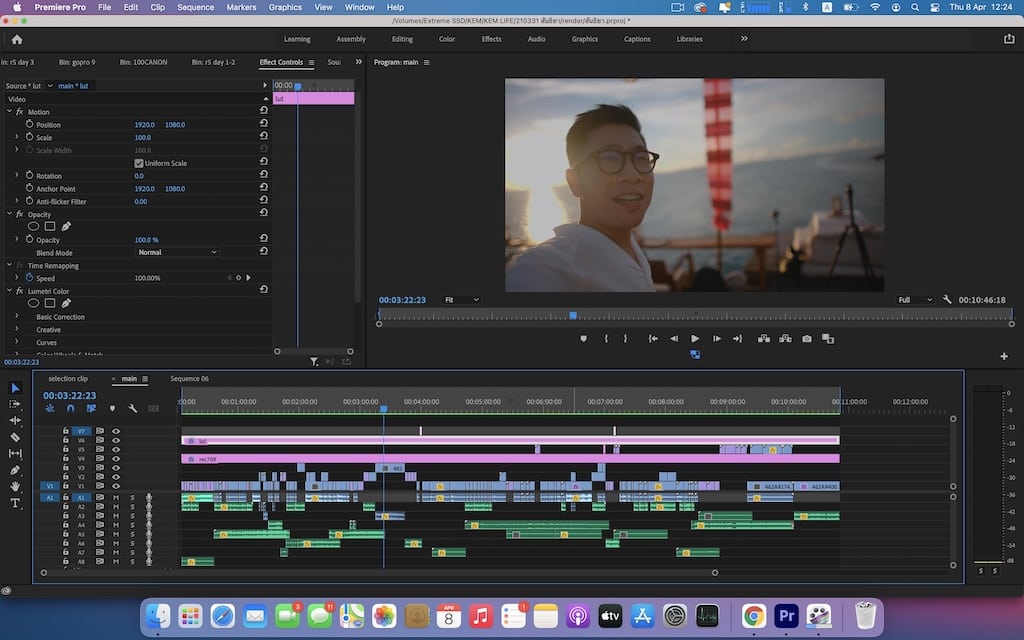Open Source lut dropdown arrow
Screen dimensions: 1024x640
tap(50, 86)
